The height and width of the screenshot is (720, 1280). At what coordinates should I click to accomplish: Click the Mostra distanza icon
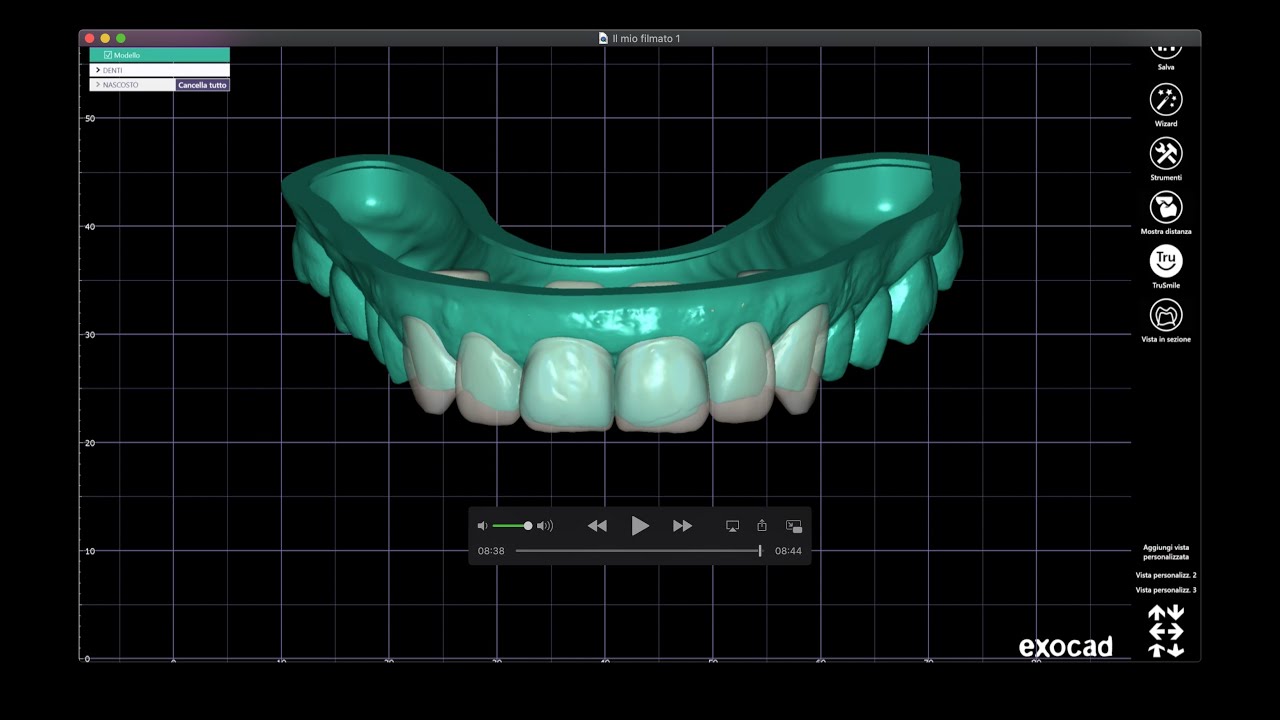[x=1166, y=207]
